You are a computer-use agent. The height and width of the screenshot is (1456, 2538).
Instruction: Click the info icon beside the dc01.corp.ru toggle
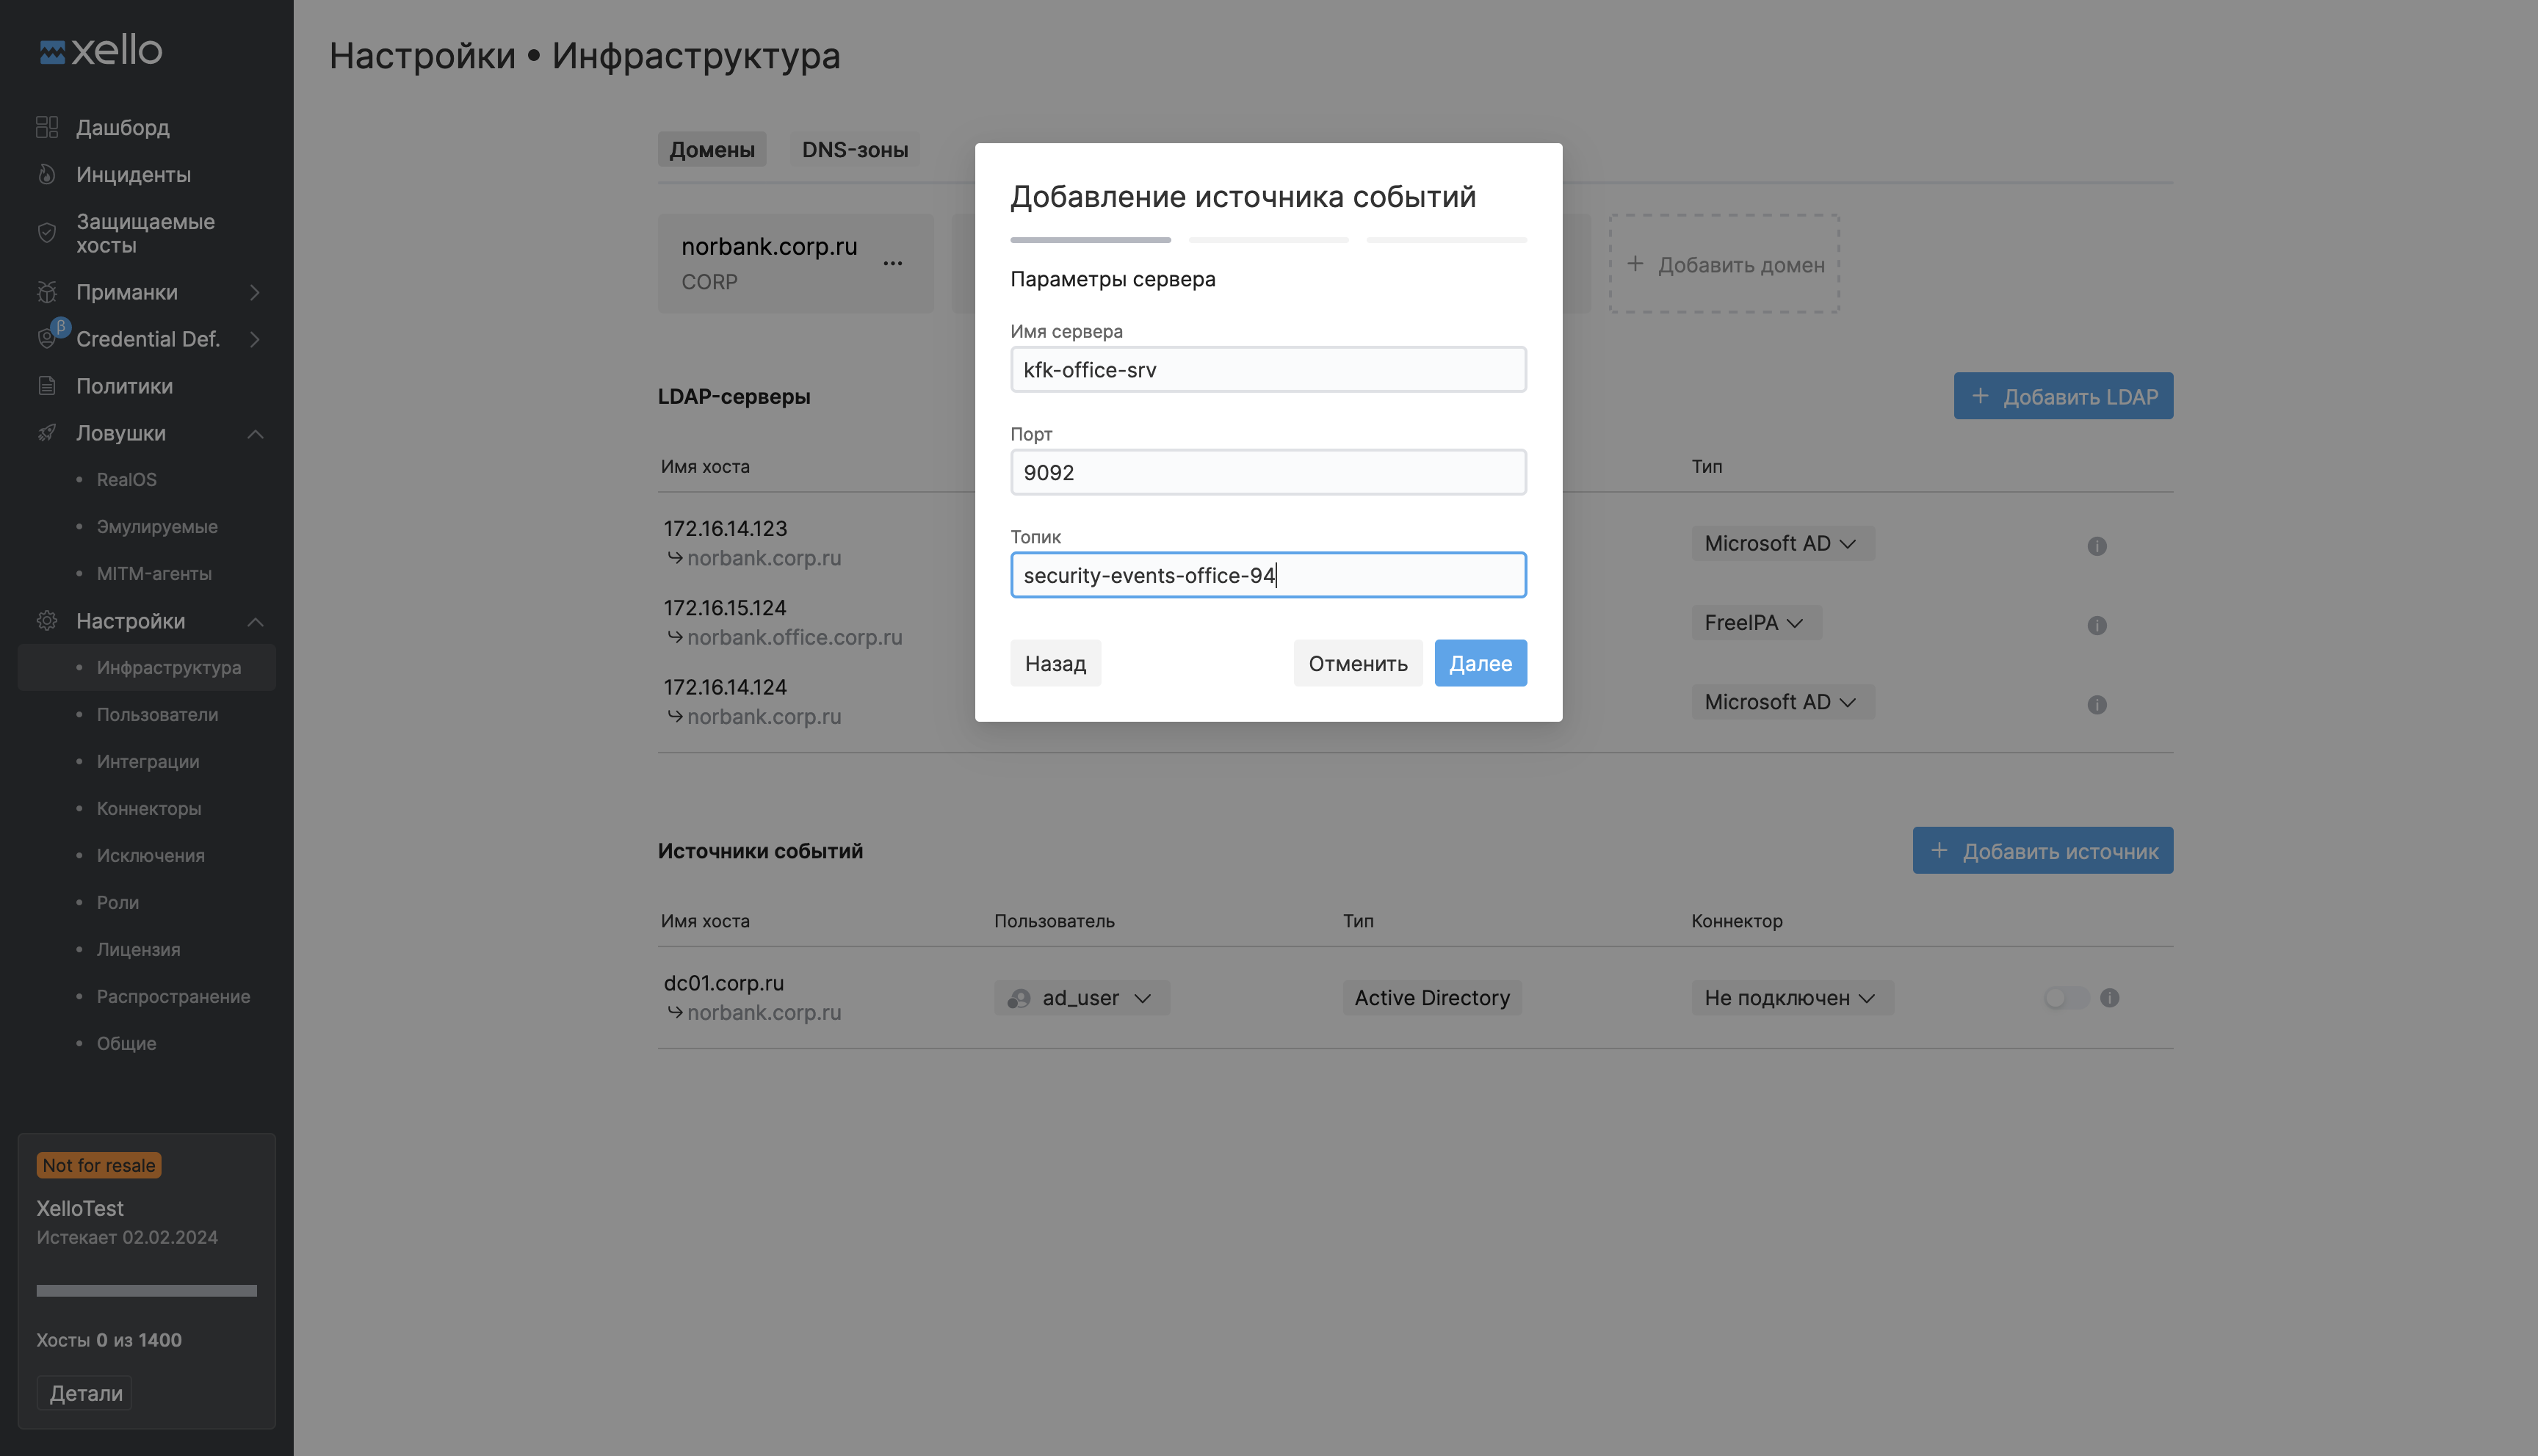pos(2109,997)
